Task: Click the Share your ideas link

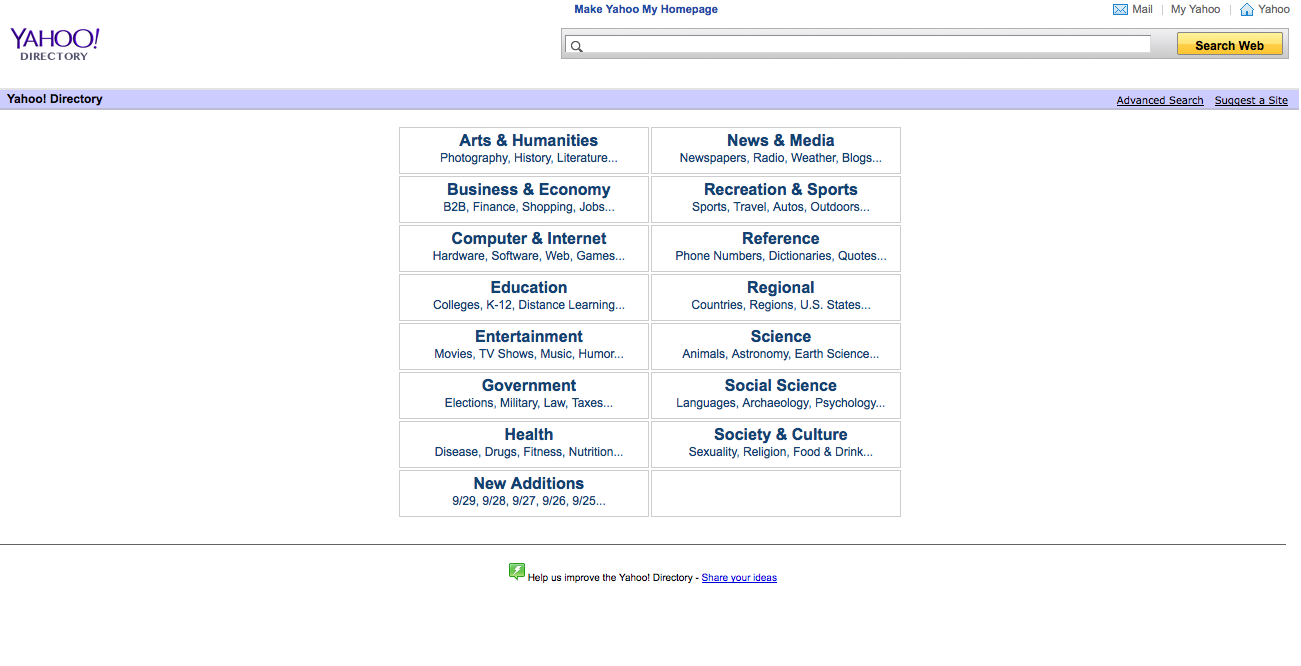Action: (739, 577)
